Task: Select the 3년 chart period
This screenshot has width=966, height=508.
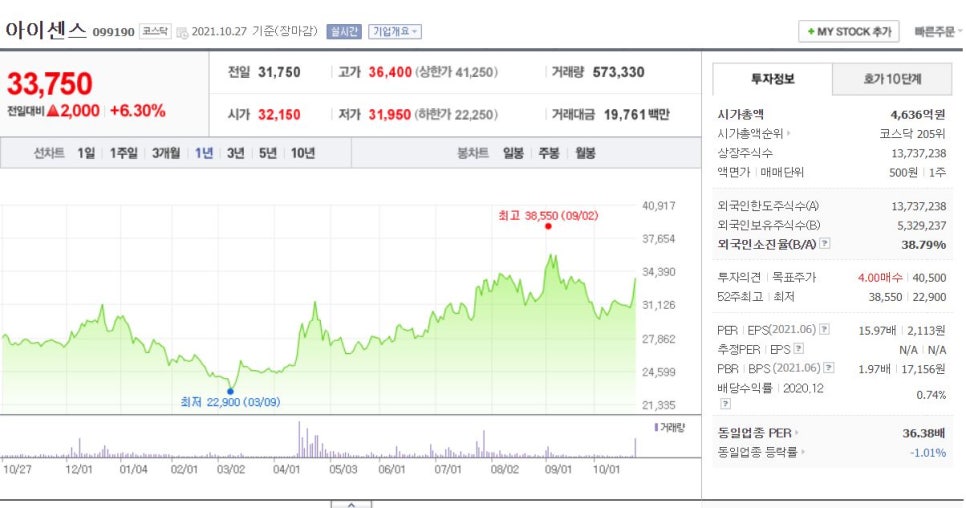Action: point(235,153)
